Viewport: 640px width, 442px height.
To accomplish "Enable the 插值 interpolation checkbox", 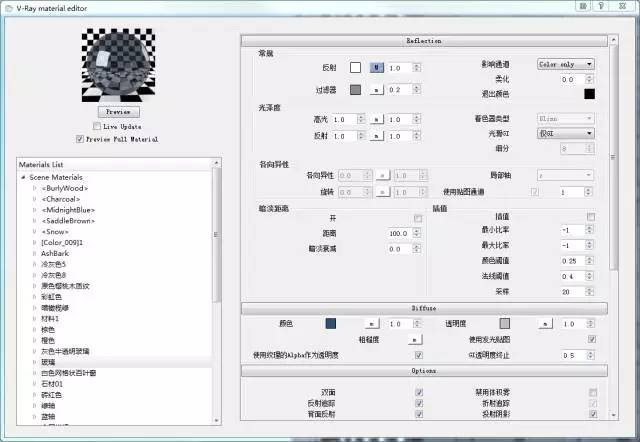I will pos(591,216).
